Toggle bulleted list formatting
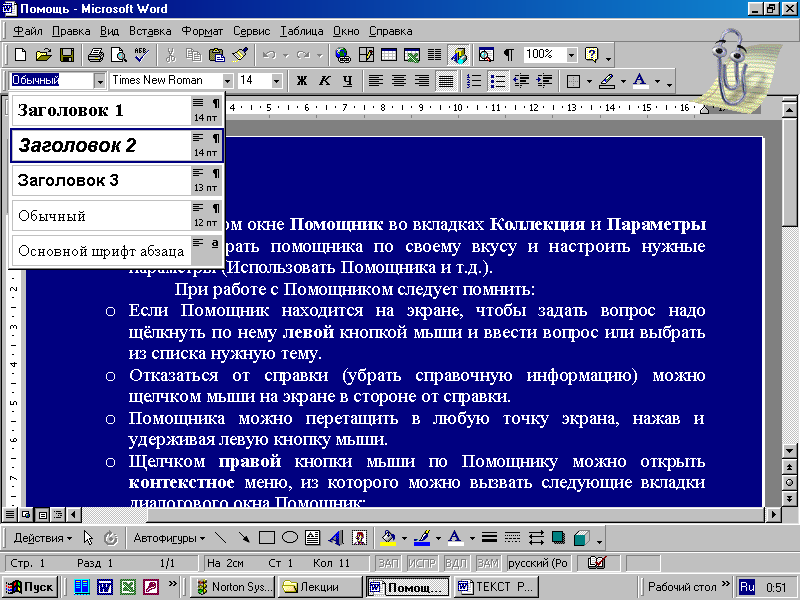This screenshot has width=800, height=600. pyautogui.click(x=497, y=81)
